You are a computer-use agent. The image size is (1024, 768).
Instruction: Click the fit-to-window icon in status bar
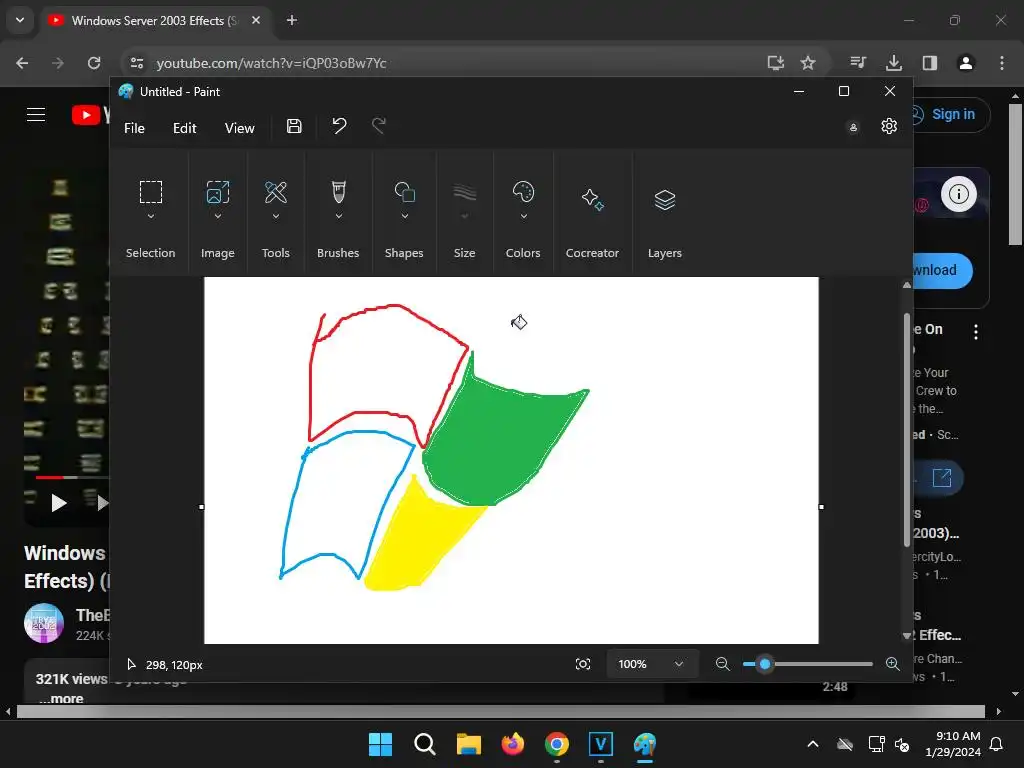(x=583, y=664)
